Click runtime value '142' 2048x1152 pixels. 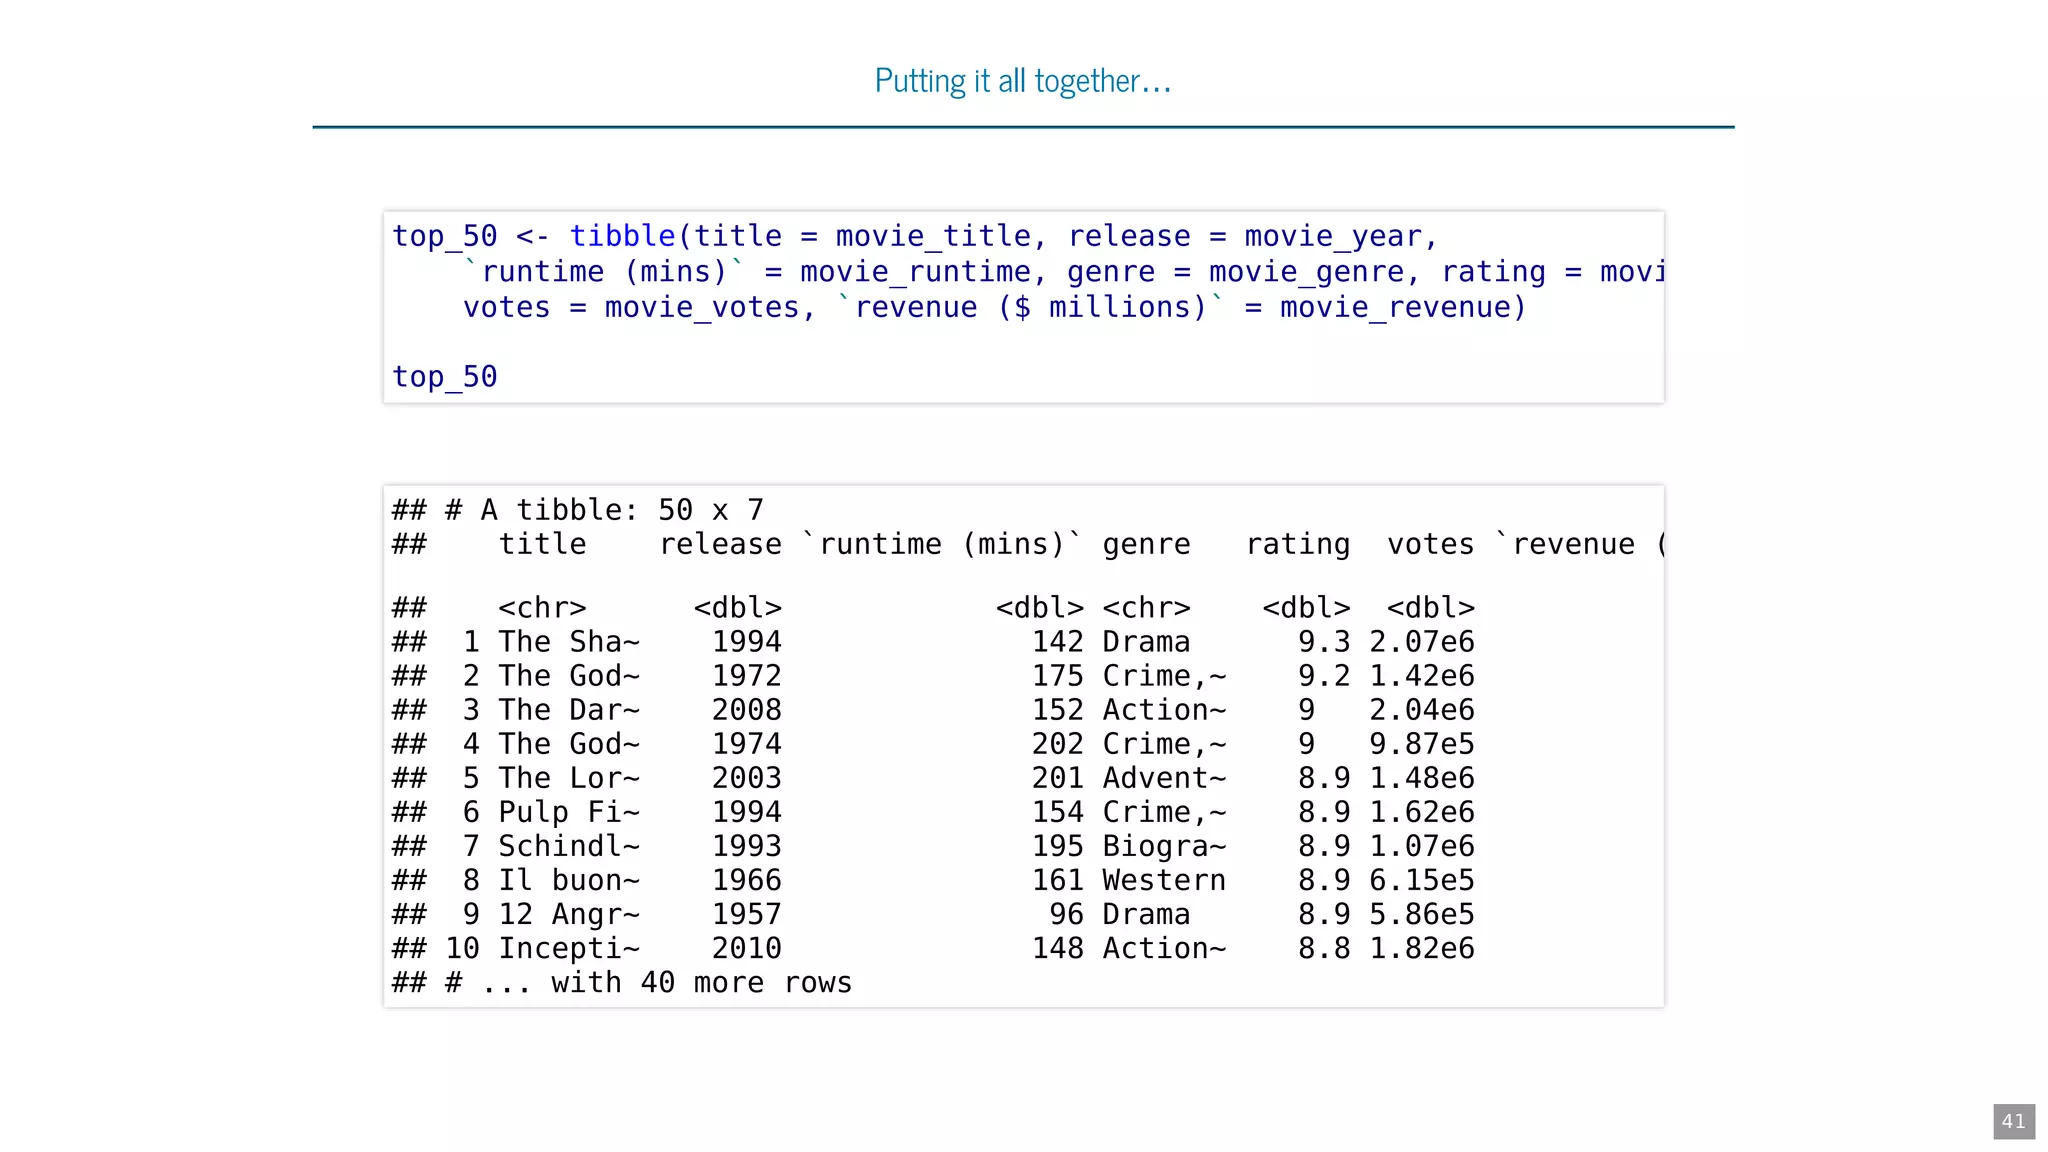tap(1057, 642)
